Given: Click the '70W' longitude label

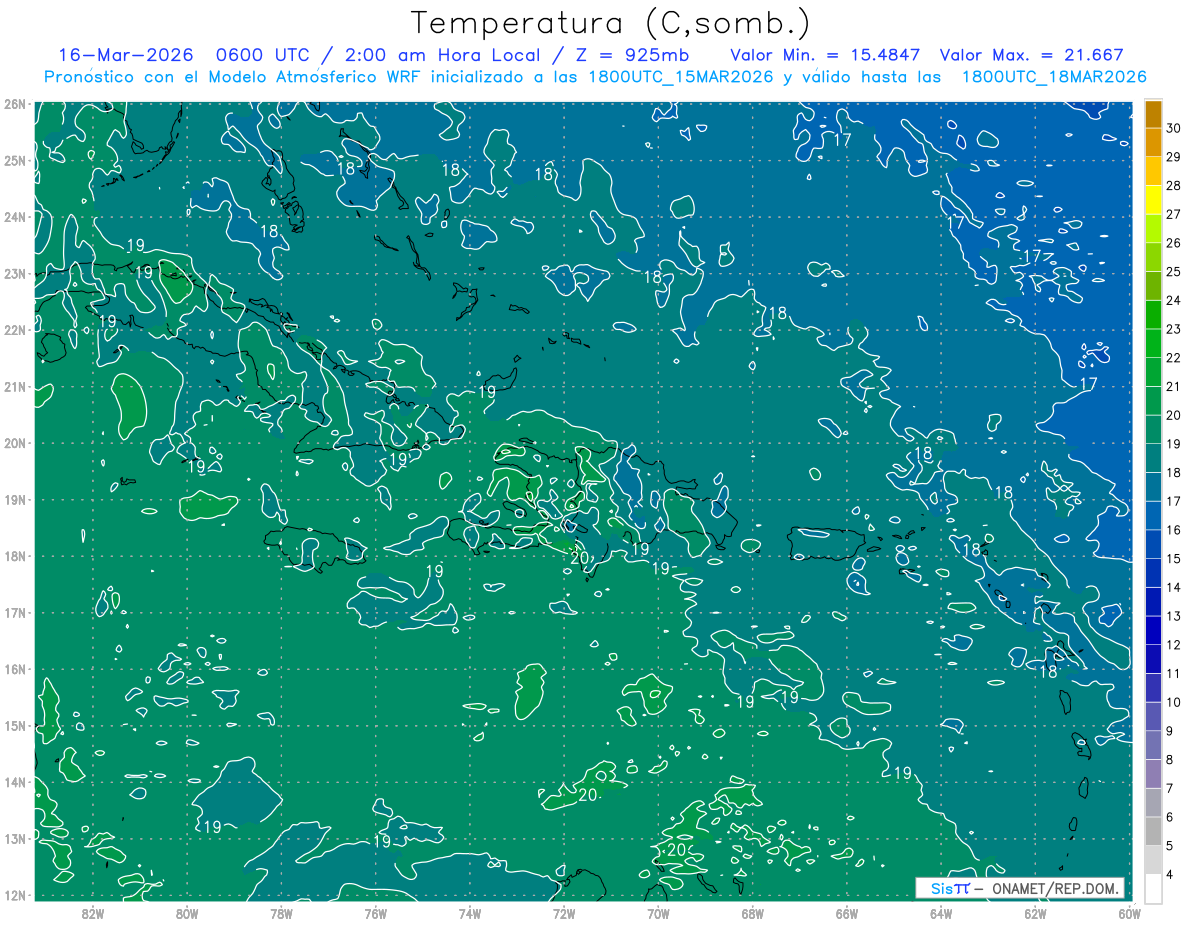Looking at the screenshot, I should pyautogui.click(x=658, y=914).
